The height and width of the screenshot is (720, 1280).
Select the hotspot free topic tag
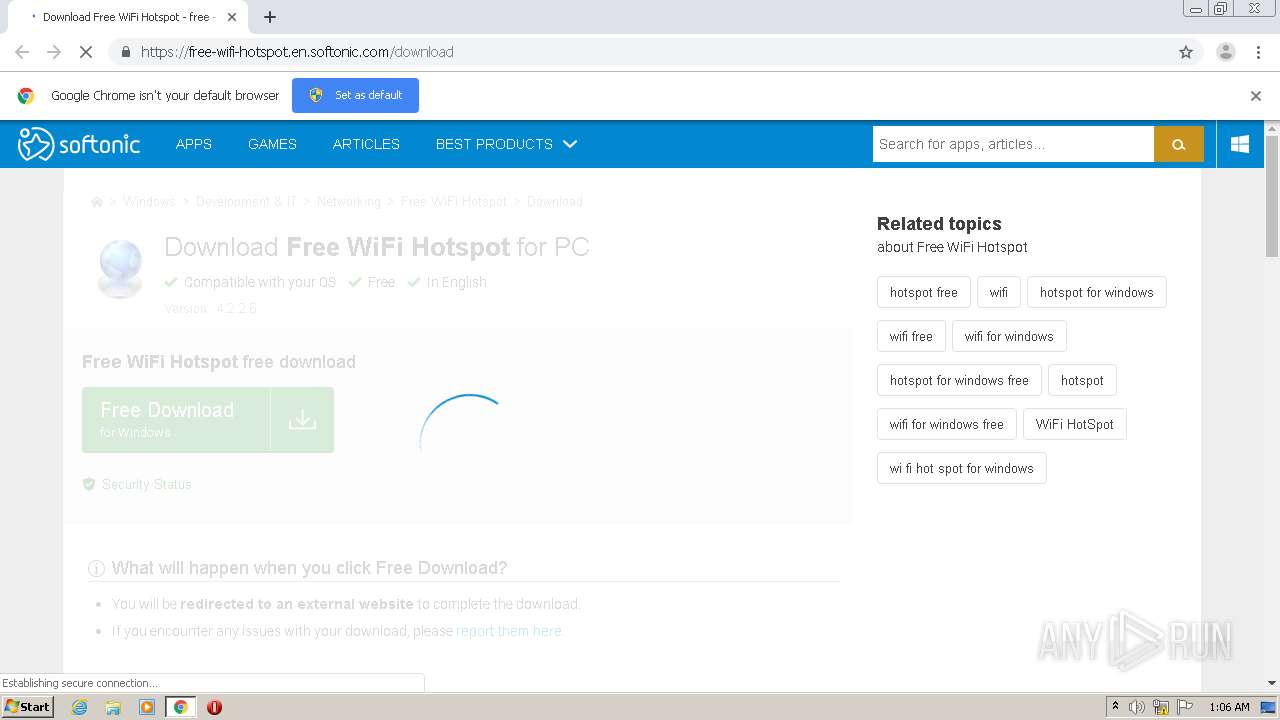924,292
